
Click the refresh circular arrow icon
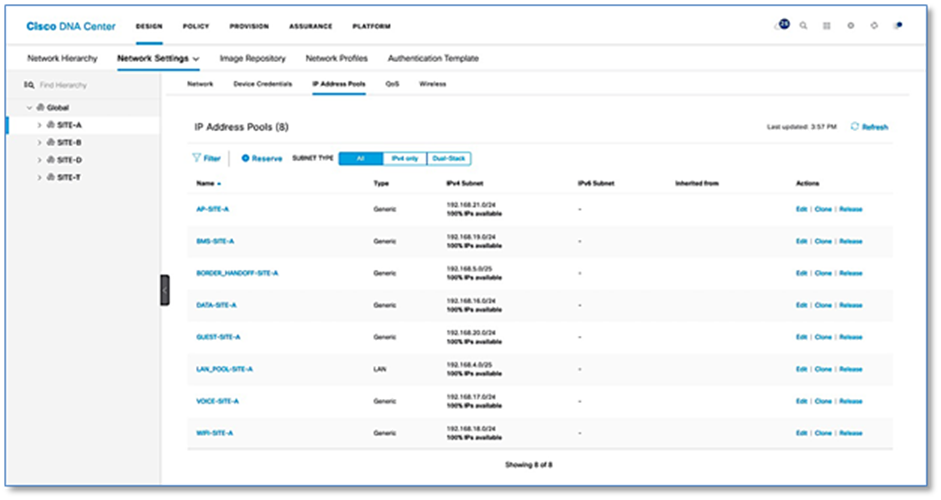tap(855, 127)
